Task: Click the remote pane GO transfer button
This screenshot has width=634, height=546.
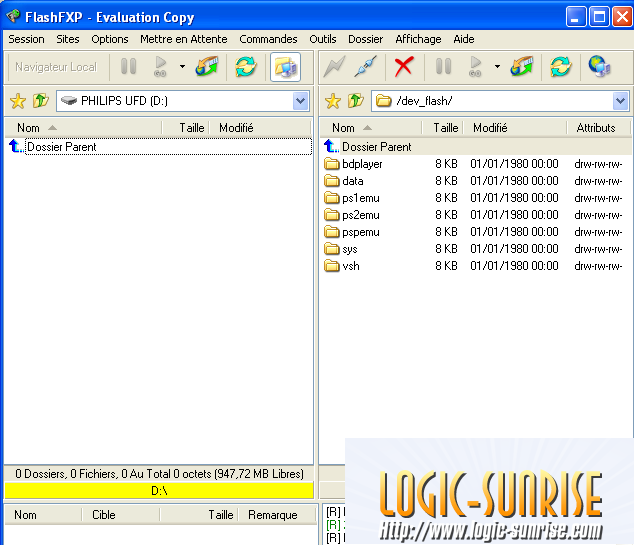Action: [476, 66]
